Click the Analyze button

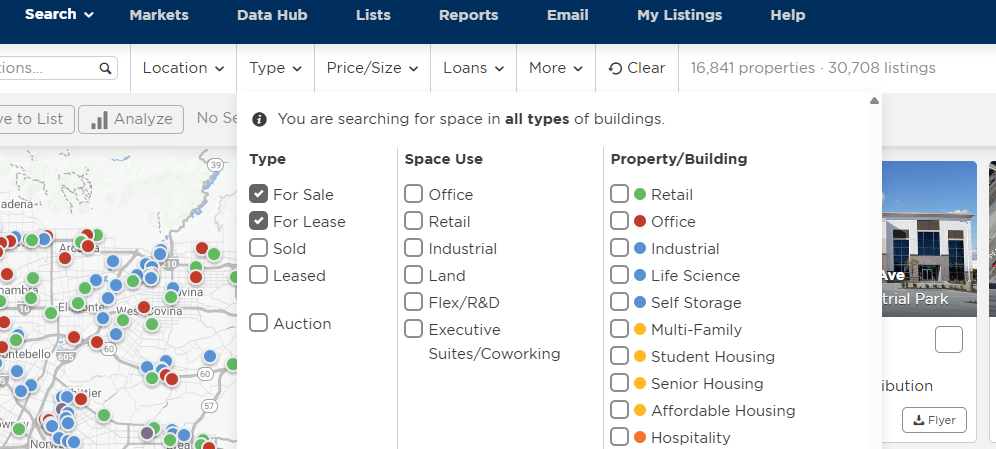[131, 119]
